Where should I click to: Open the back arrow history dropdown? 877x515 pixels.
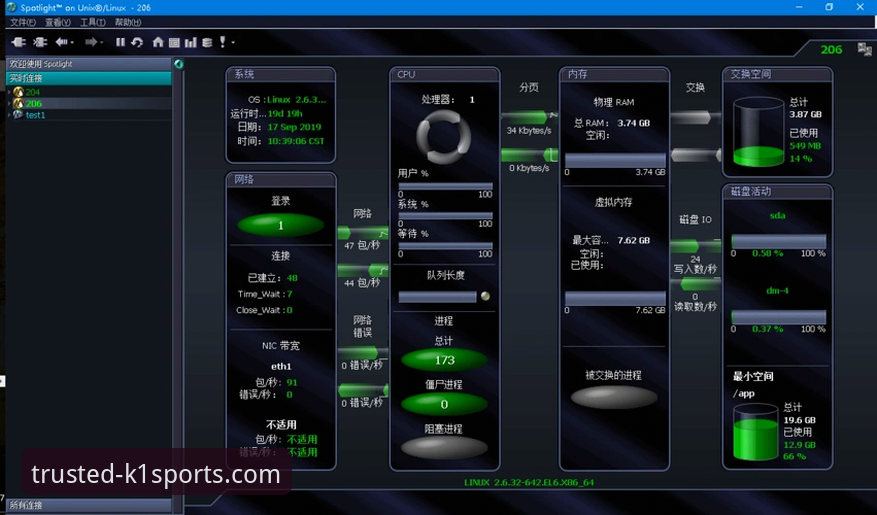72,43
